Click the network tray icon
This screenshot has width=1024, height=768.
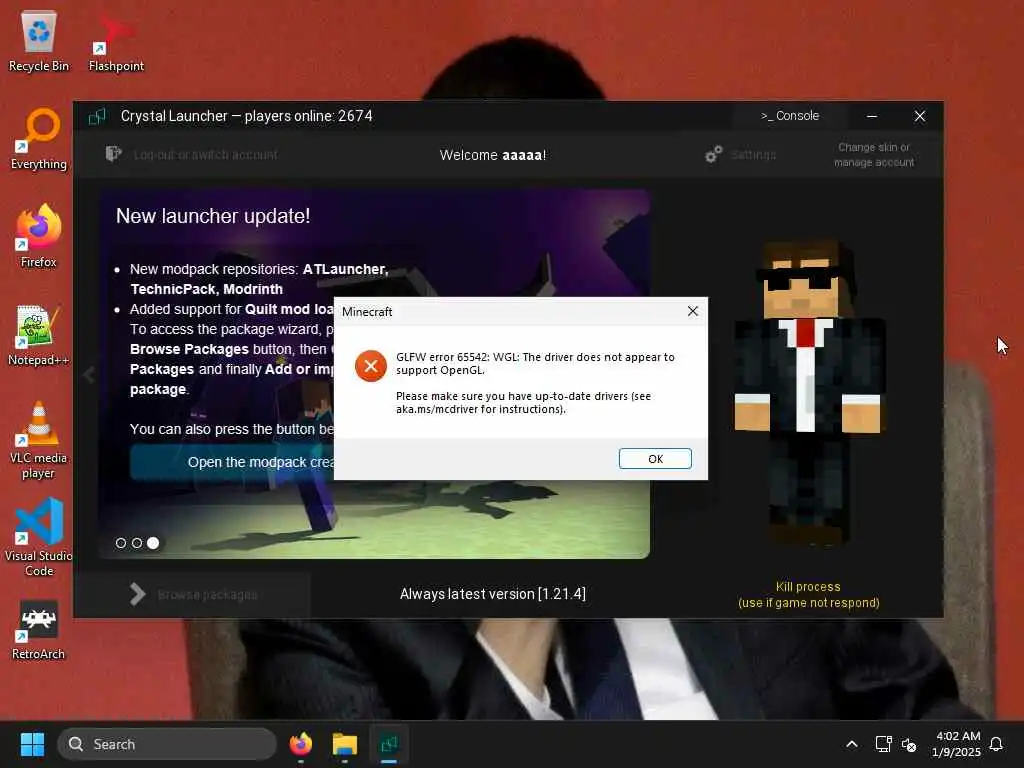tap(883, 744)
